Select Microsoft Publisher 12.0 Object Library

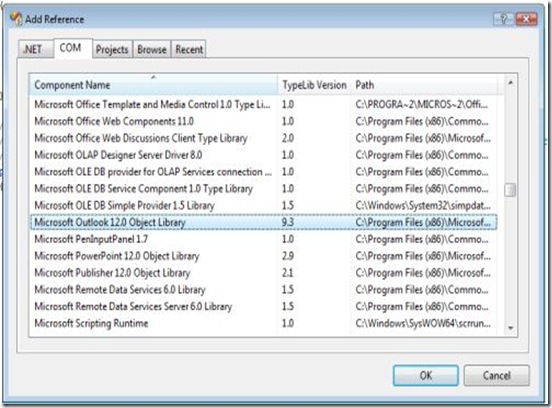point(263,273)
